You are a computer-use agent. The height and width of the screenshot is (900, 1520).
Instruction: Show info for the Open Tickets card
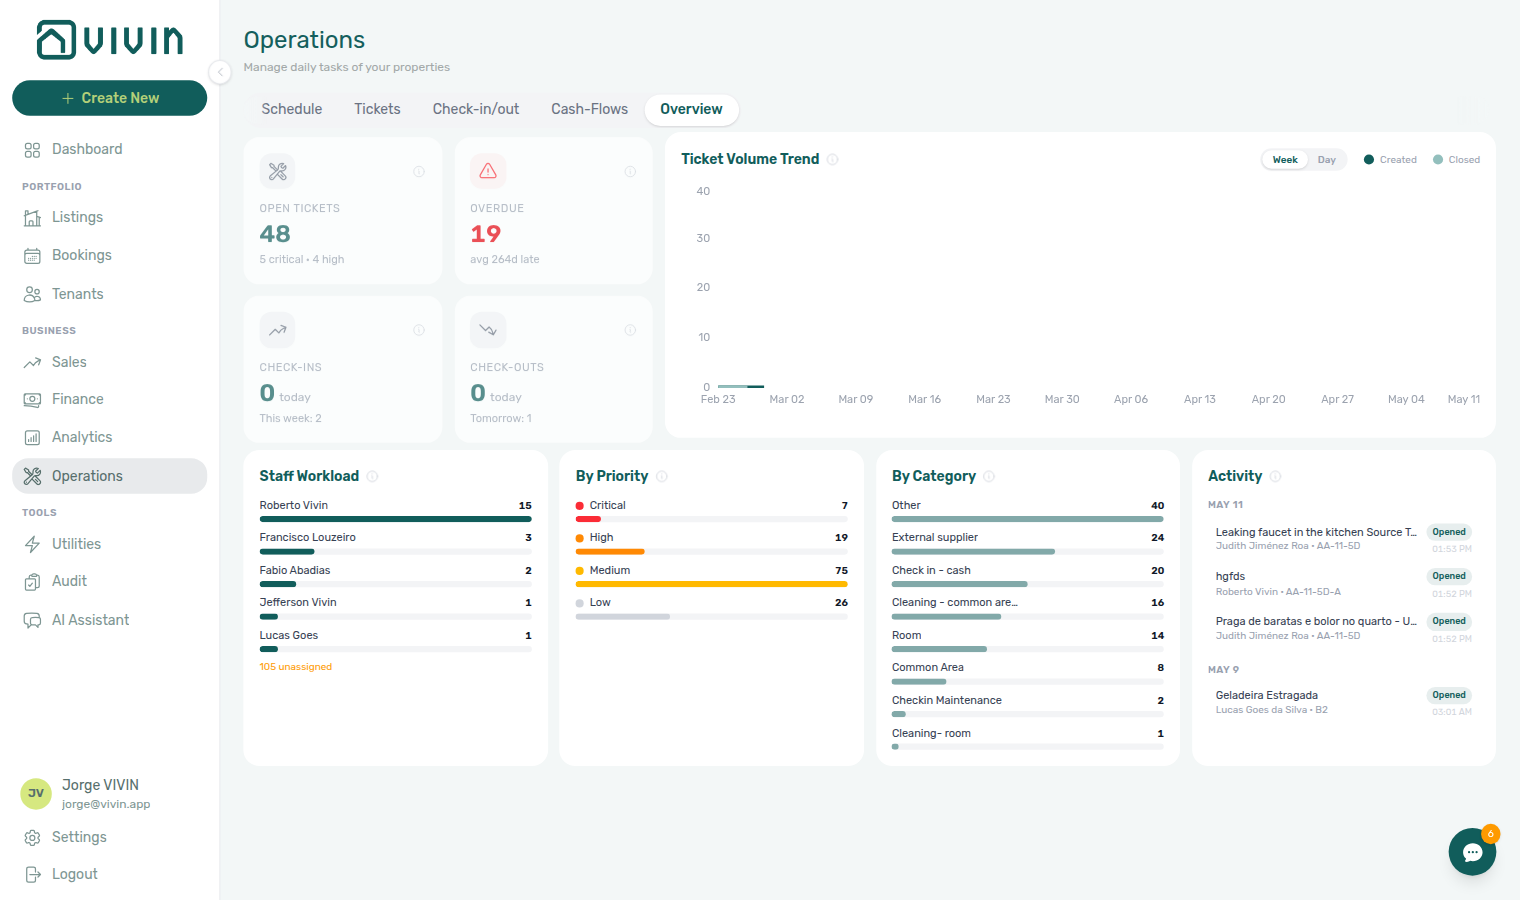419,172
